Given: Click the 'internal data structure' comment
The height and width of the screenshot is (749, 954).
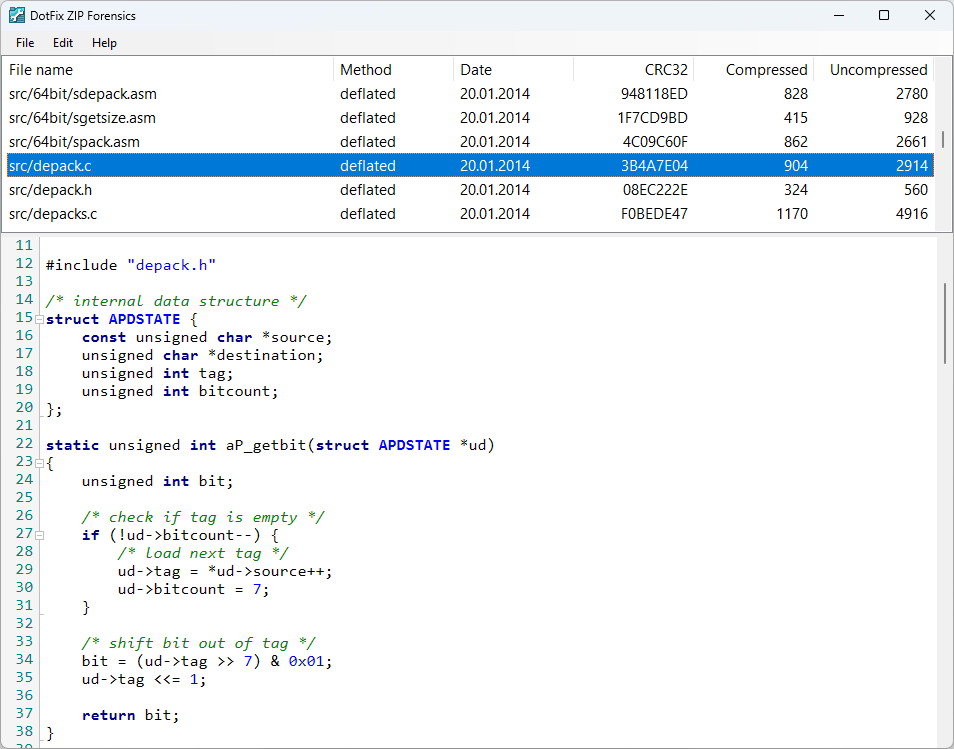Looking at the screenshot, I should (176, 301).
